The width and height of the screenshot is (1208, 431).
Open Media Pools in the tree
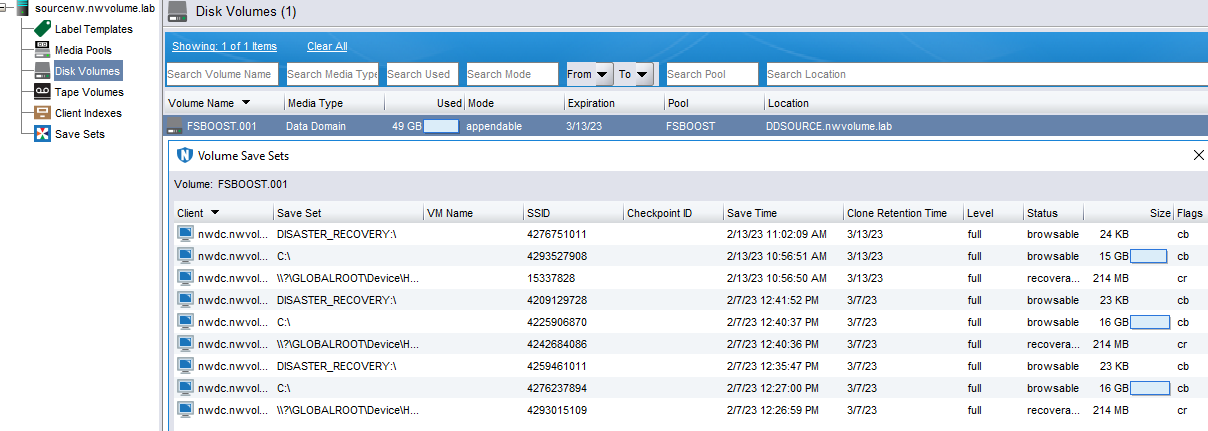83,50
